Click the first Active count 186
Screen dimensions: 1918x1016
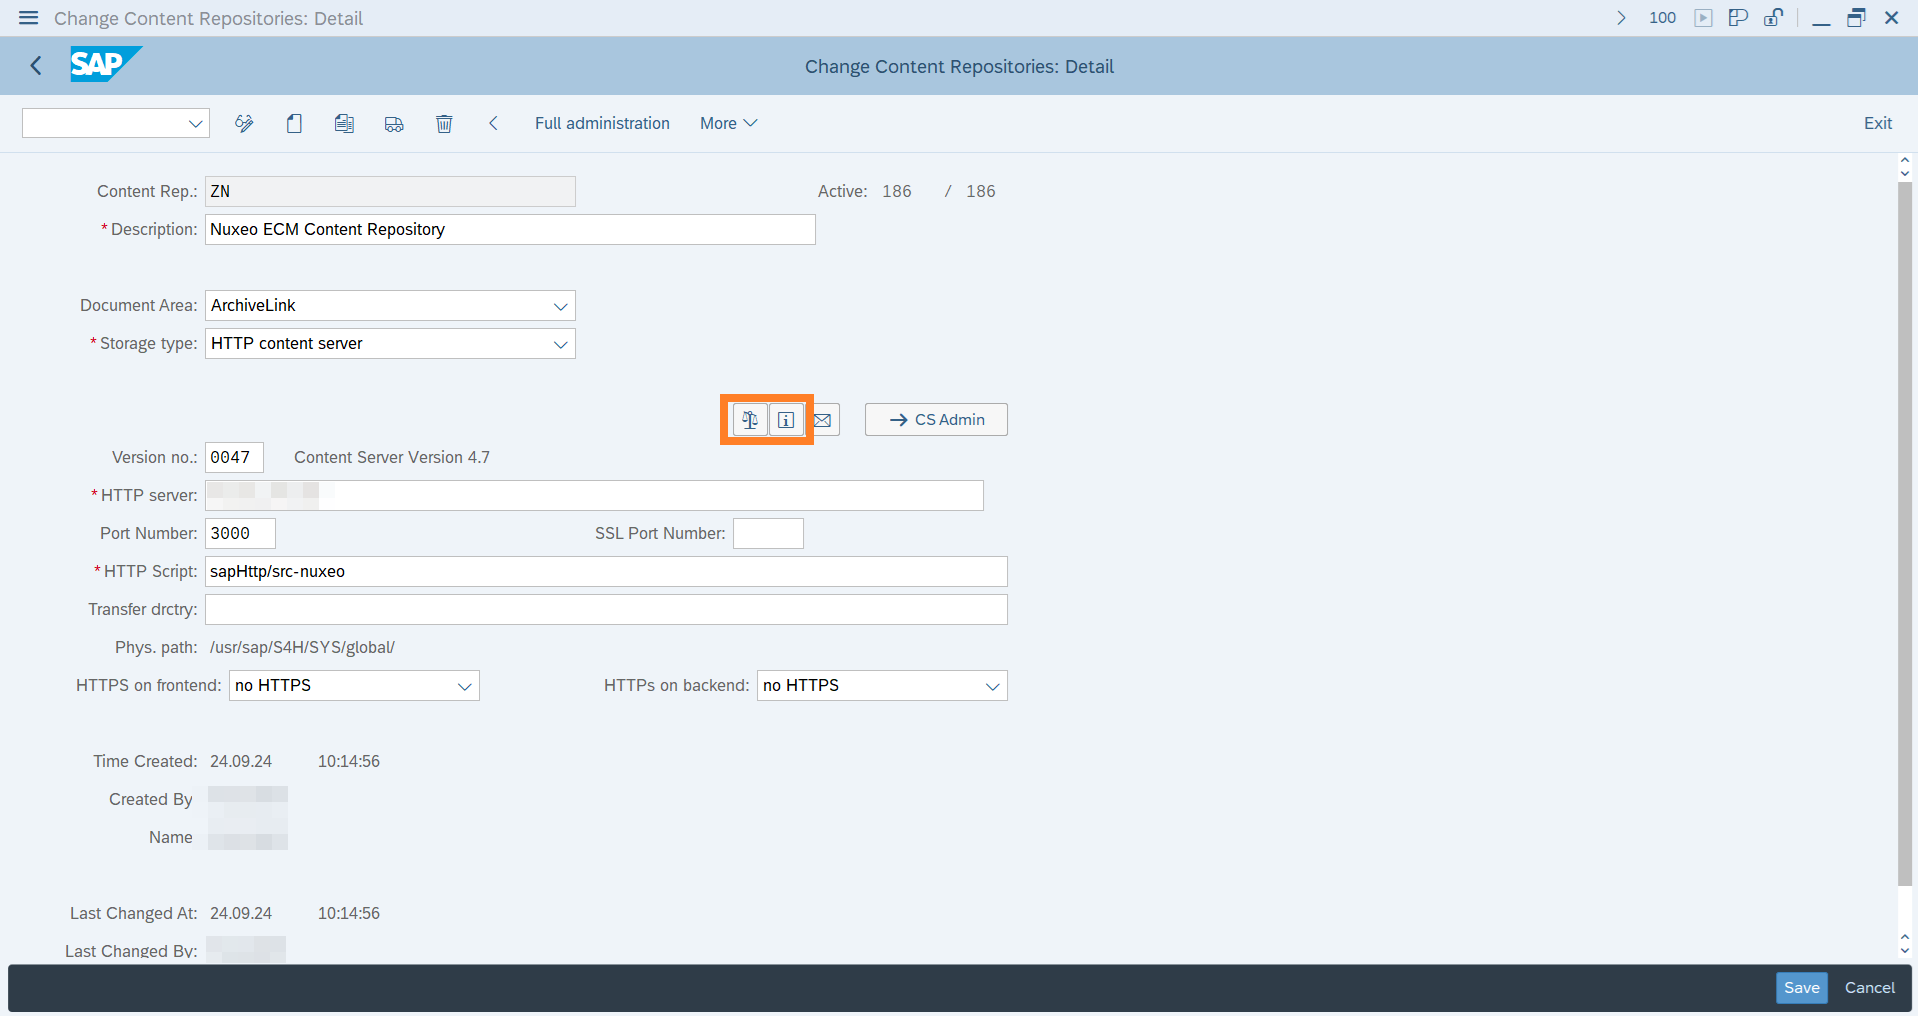point(897,192)
